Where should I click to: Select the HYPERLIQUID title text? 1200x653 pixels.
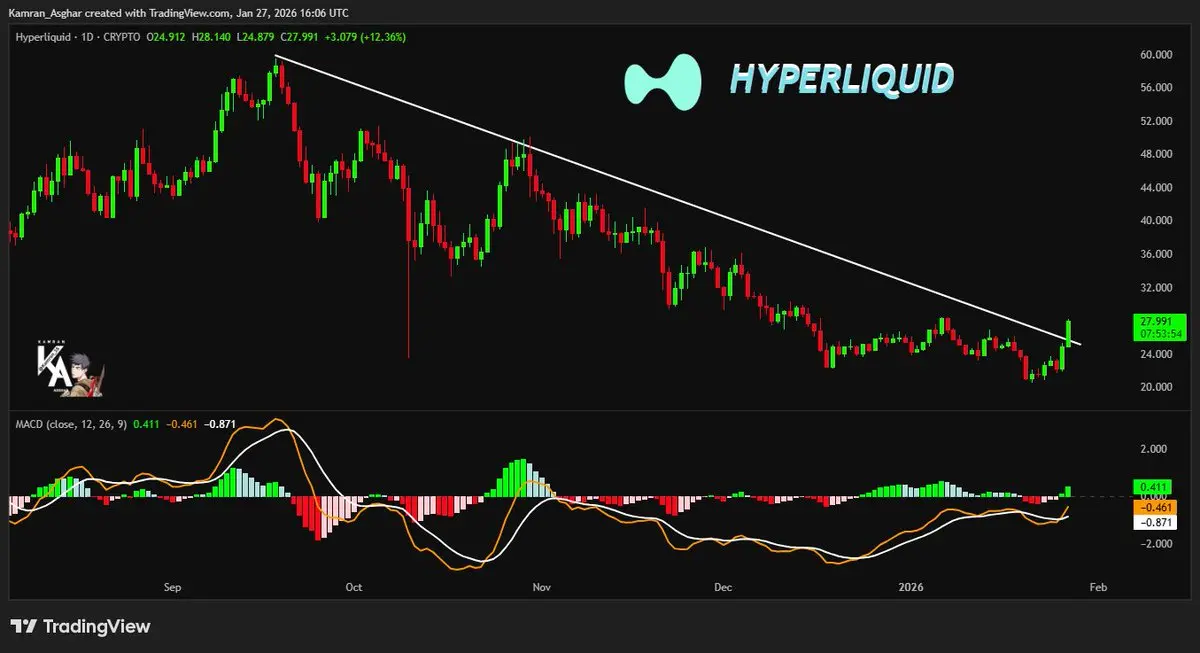click(x=841, y=79)
